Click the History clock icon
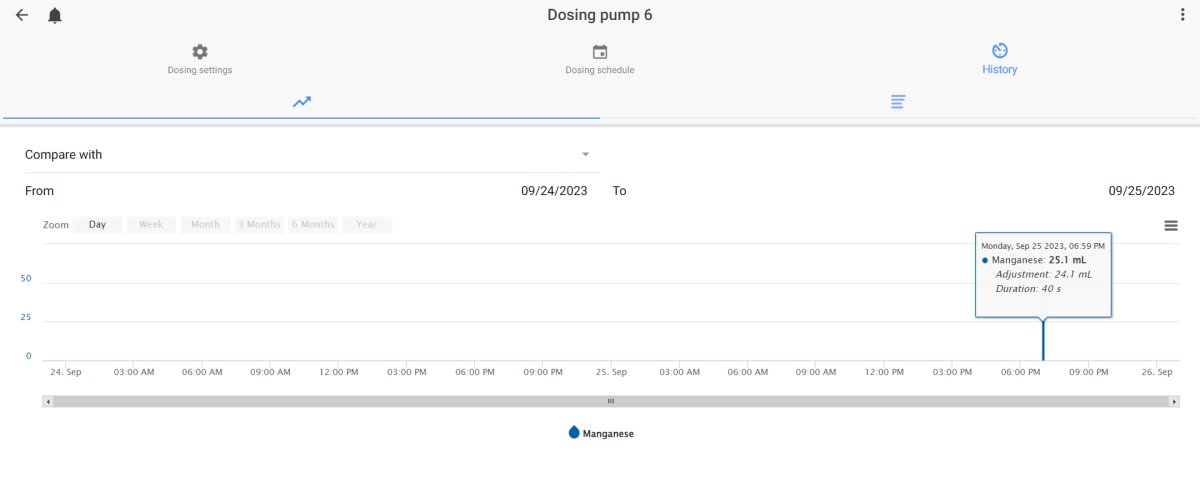Screen dimensions: 1200x482 1000,51
